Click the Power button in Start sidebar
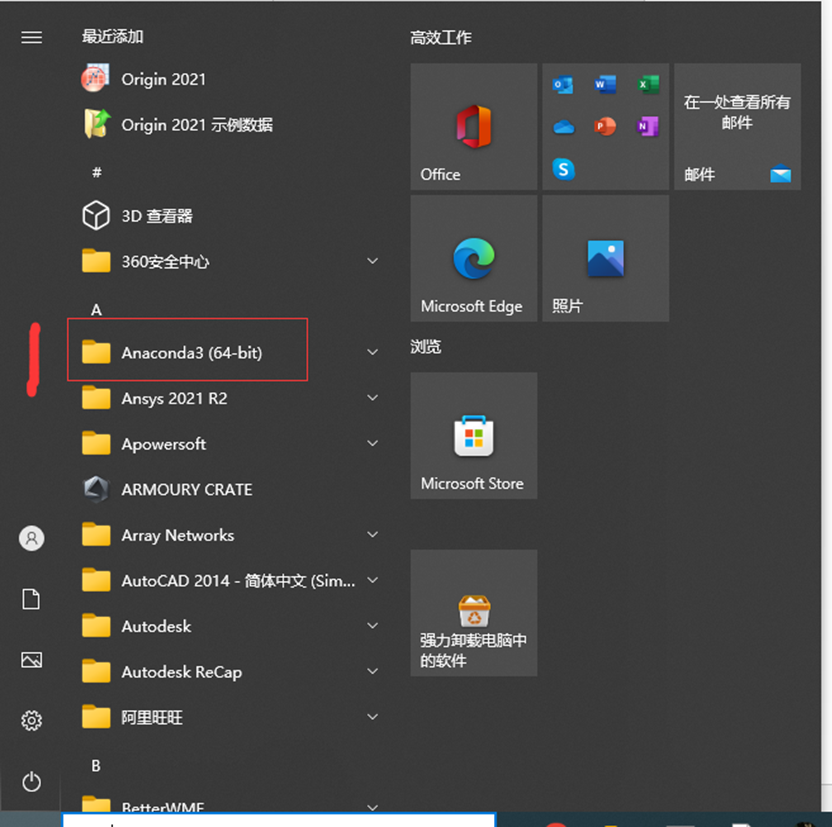 [x=31, y=781]
